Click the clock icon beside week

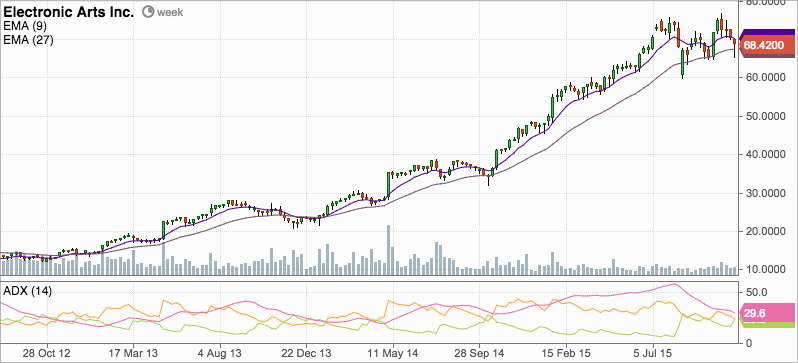pos(148,12)
